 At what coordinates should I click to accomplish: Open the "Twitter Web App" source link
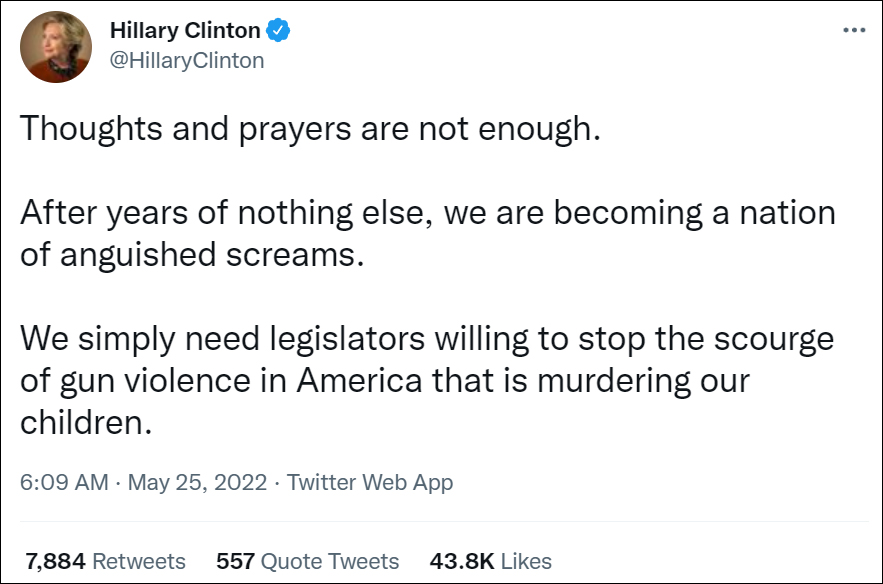click(x=370, y=482)
